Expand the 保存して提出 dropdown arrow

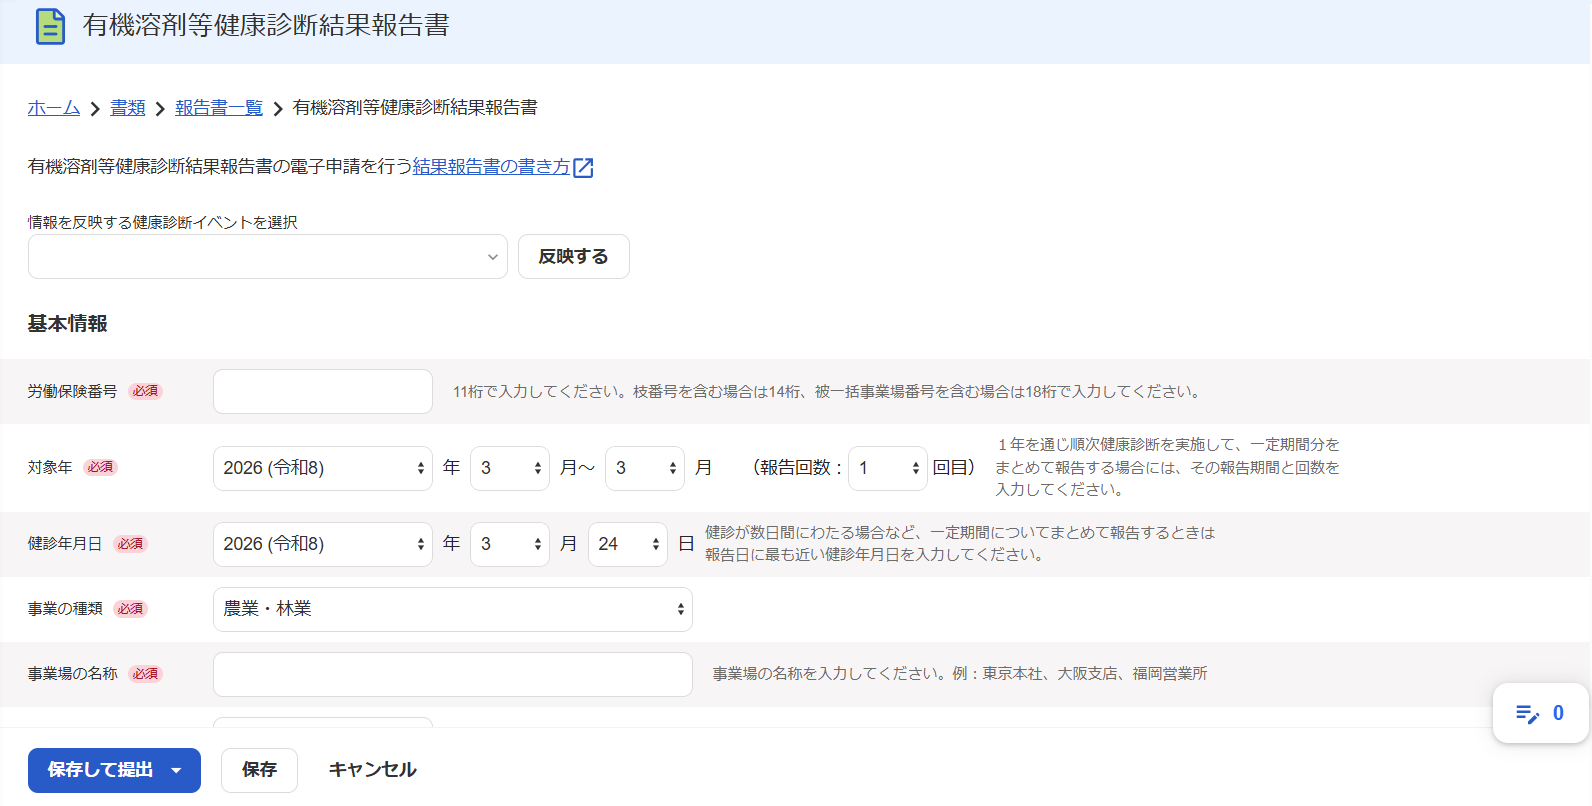pos(176,770)
